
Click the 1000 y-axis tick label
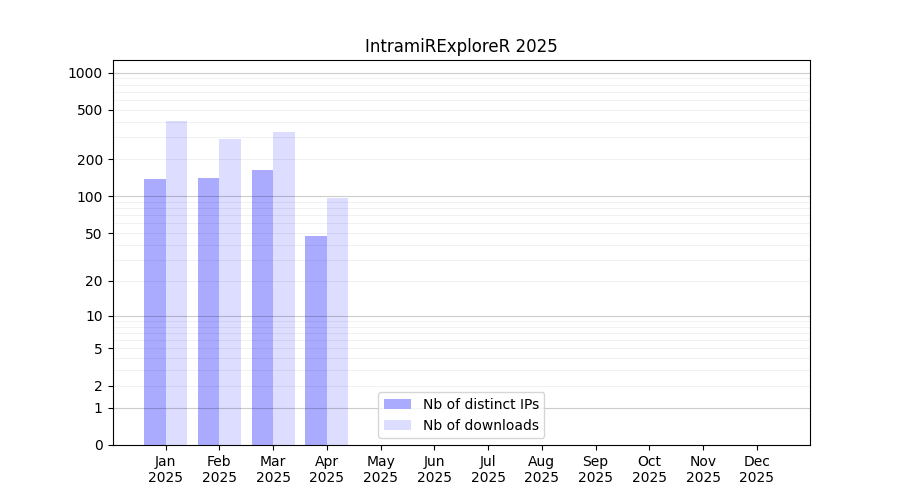tap(85, 73)
